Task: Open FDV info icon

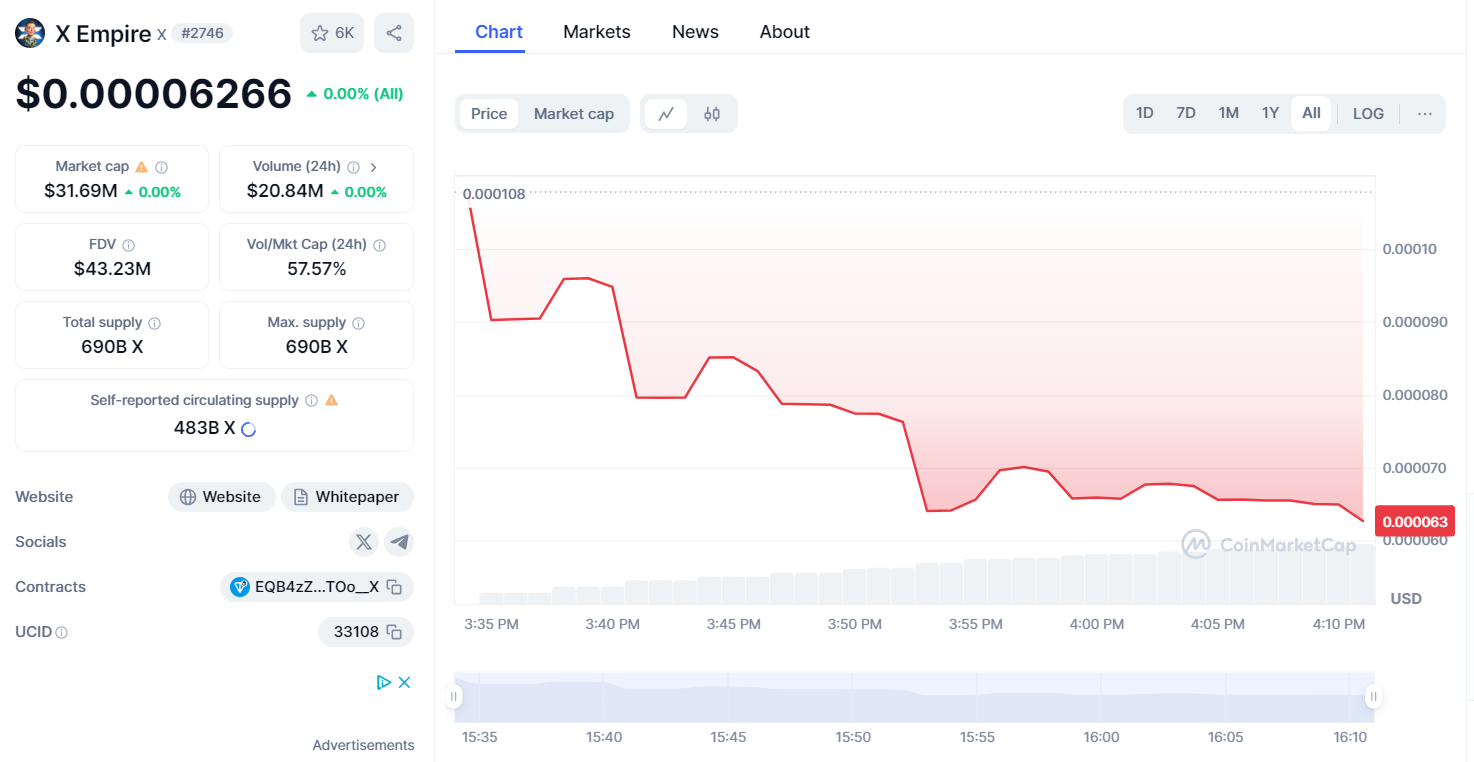Action: click(x=128, y=245)
